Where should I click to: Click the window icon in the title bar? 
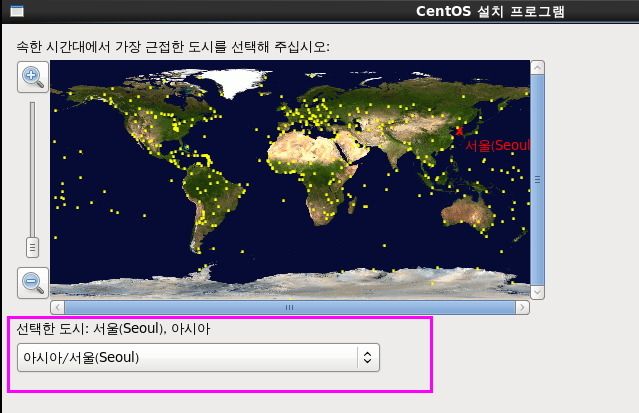click(17, 11)
